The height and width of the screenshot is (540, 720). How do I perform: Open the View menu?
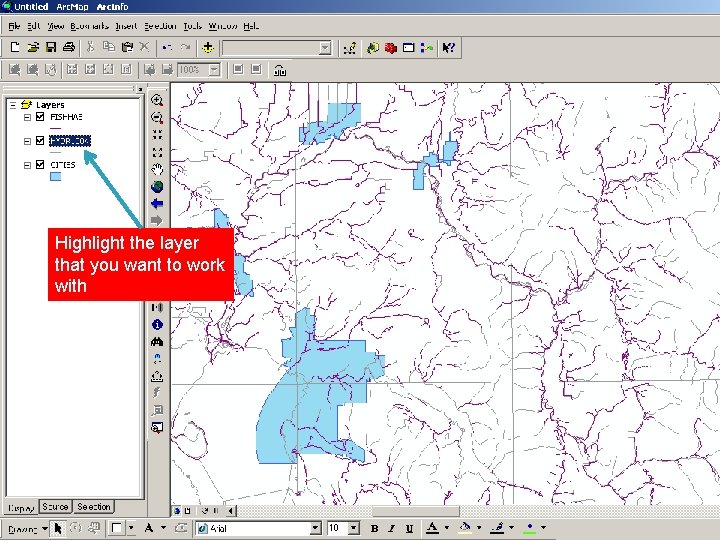56,26
